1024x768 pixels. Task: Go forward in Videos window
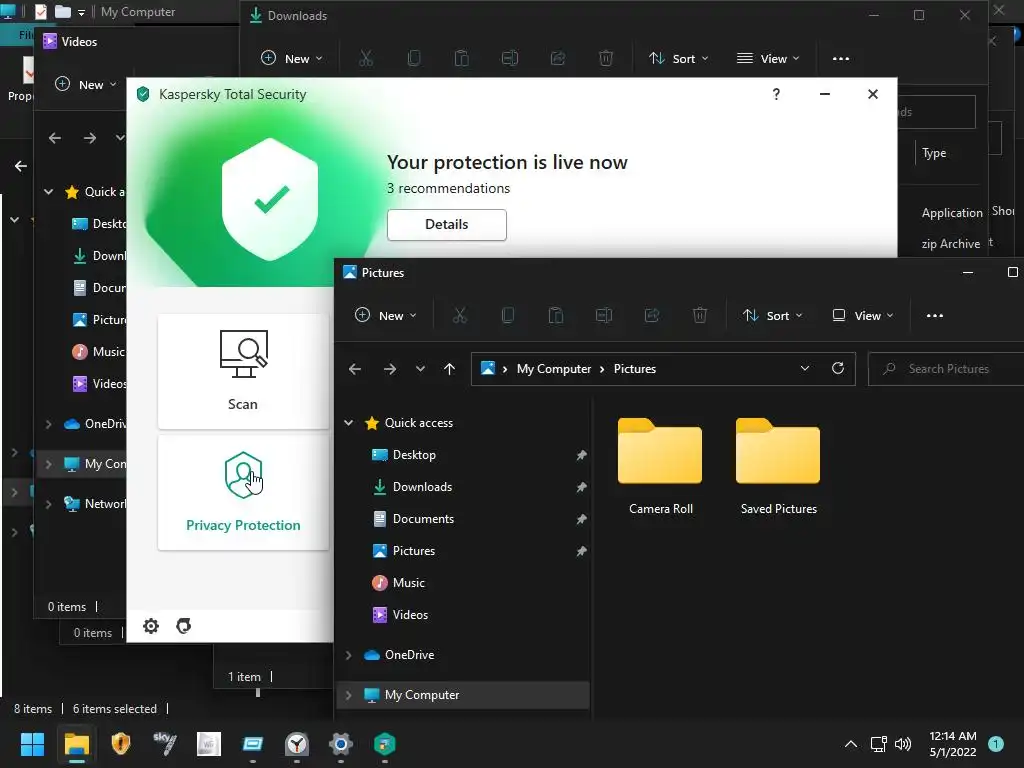(90, 138)
